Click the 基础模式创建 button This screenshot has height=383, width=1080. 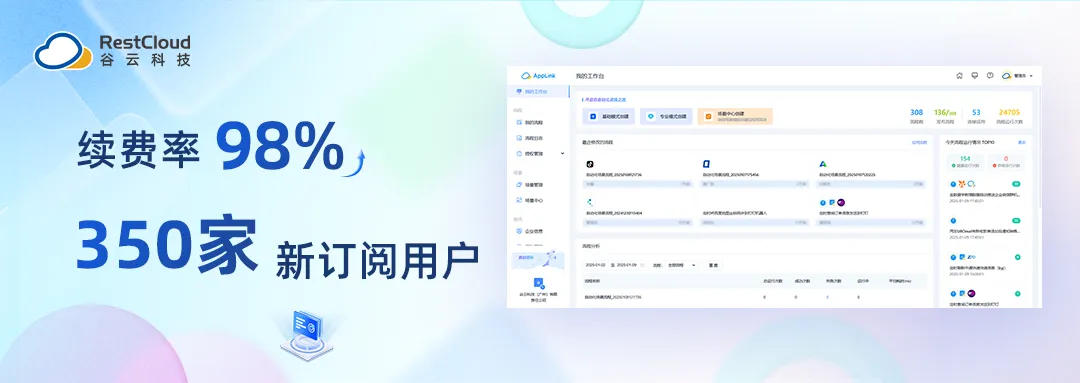[x=608, y=116]
